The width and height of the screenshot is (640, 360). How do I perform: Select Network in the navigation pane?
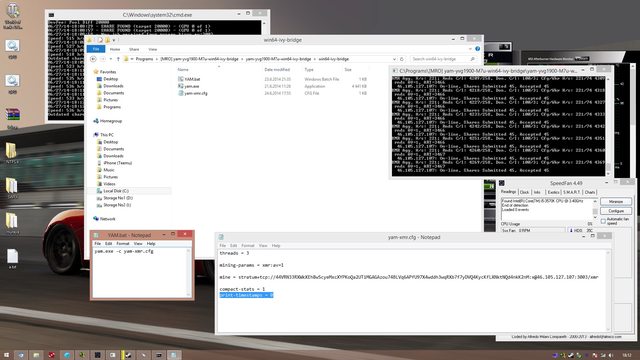click(x=107, y=219)
